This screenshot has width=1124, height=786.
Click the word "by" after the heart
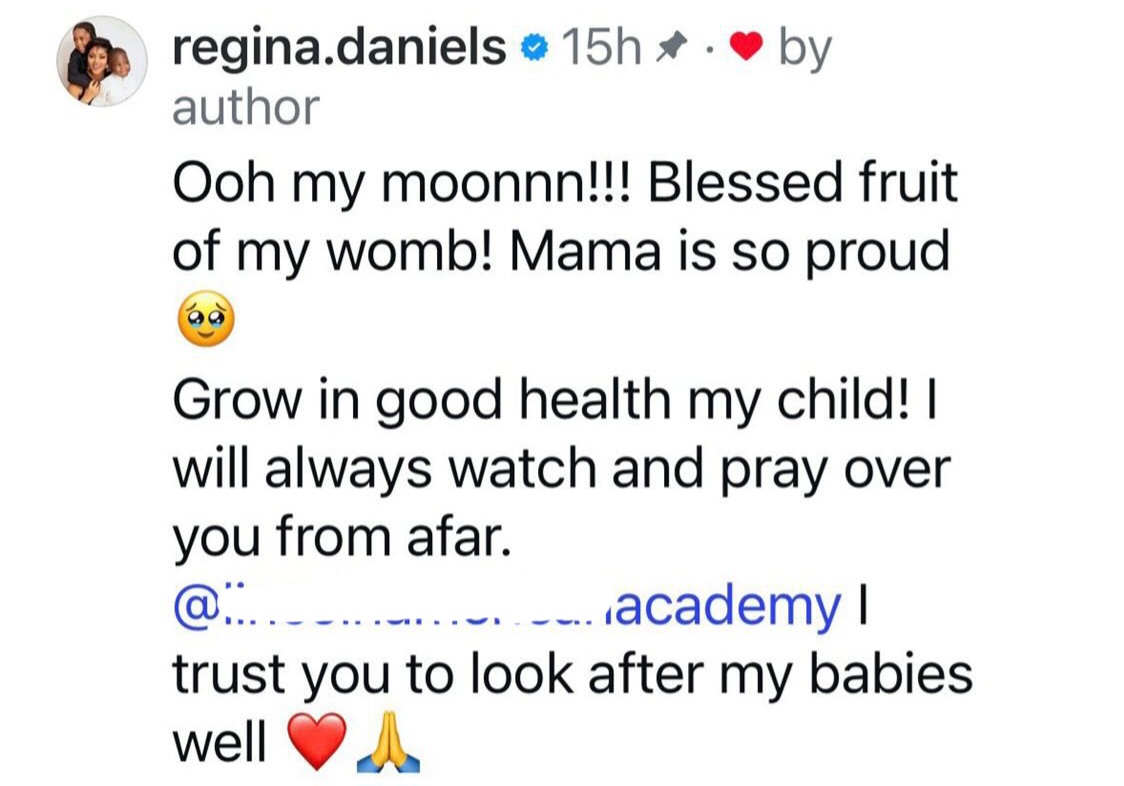(x=806, y=50)
